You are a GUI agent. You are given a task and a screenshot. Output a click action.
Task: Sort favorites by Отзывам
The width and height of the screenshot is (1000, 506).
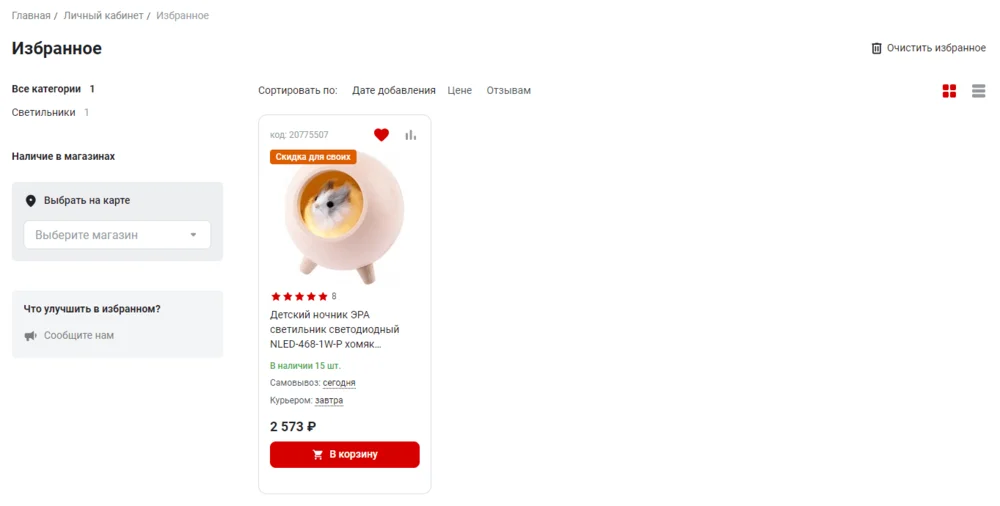click(508, 91)
